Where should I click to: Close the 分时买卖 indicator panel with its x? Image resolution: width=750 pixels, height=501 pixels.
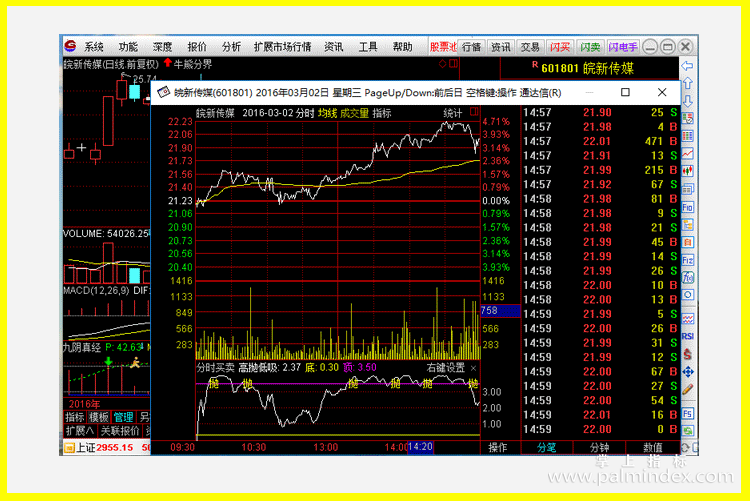[x=474, y=368]
